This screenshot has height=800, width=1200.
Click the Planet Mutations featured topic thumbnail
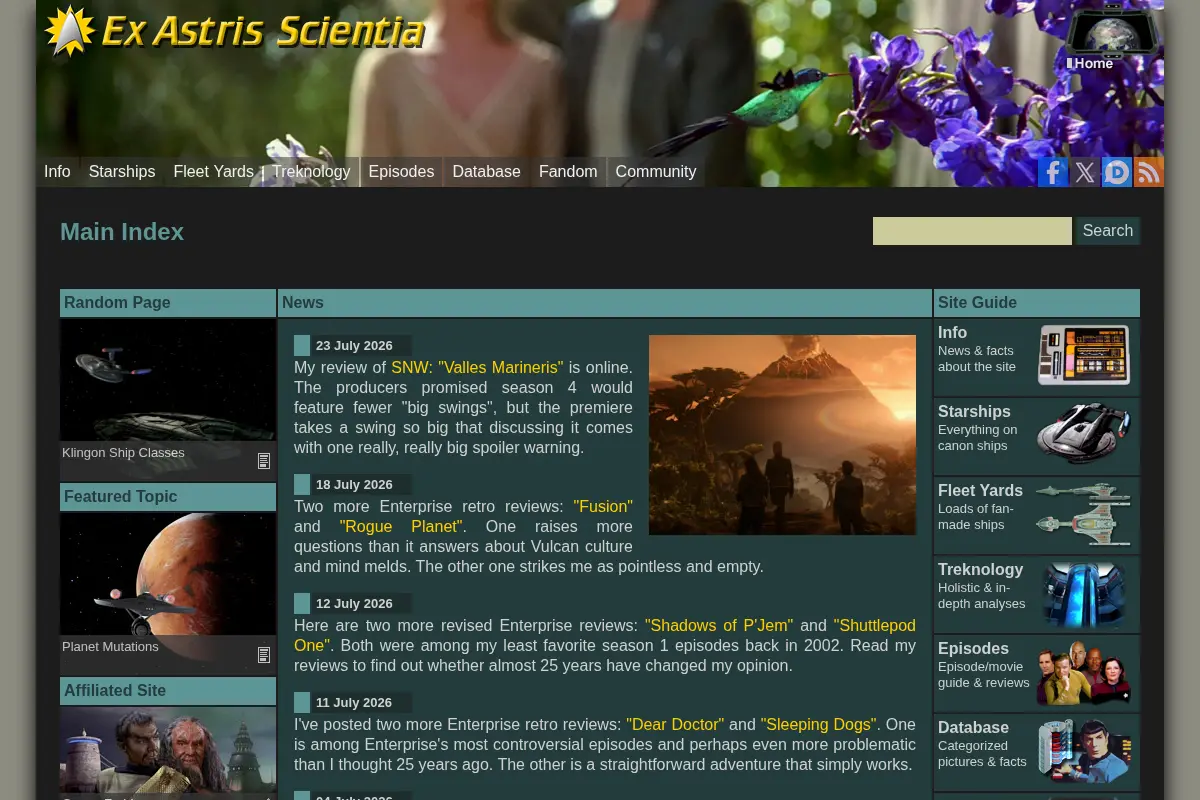(x=168, y=575)
